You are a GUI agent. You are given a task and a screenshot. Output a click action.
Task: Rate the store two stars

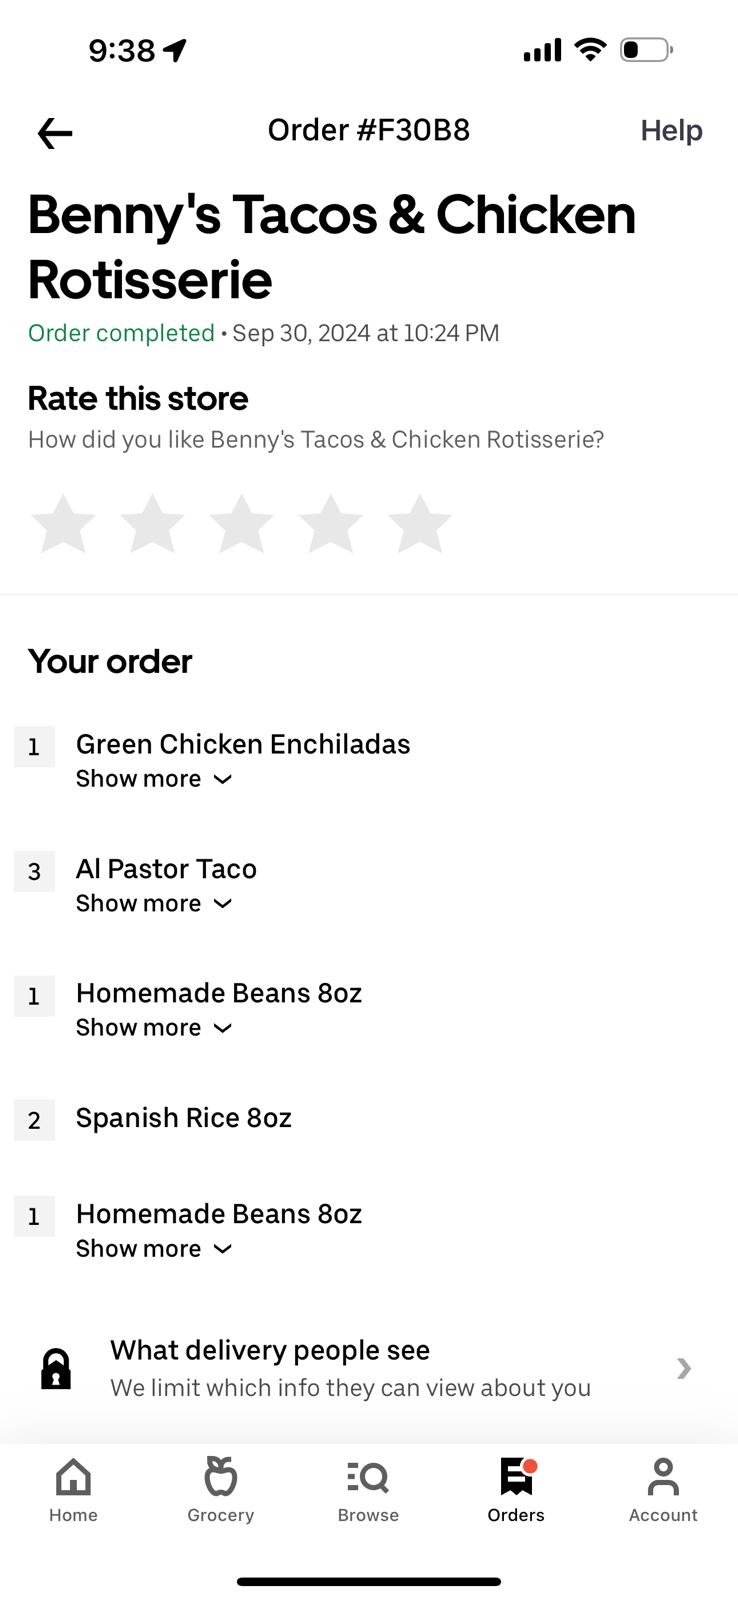pyautogui.click(x=152, y=523)
